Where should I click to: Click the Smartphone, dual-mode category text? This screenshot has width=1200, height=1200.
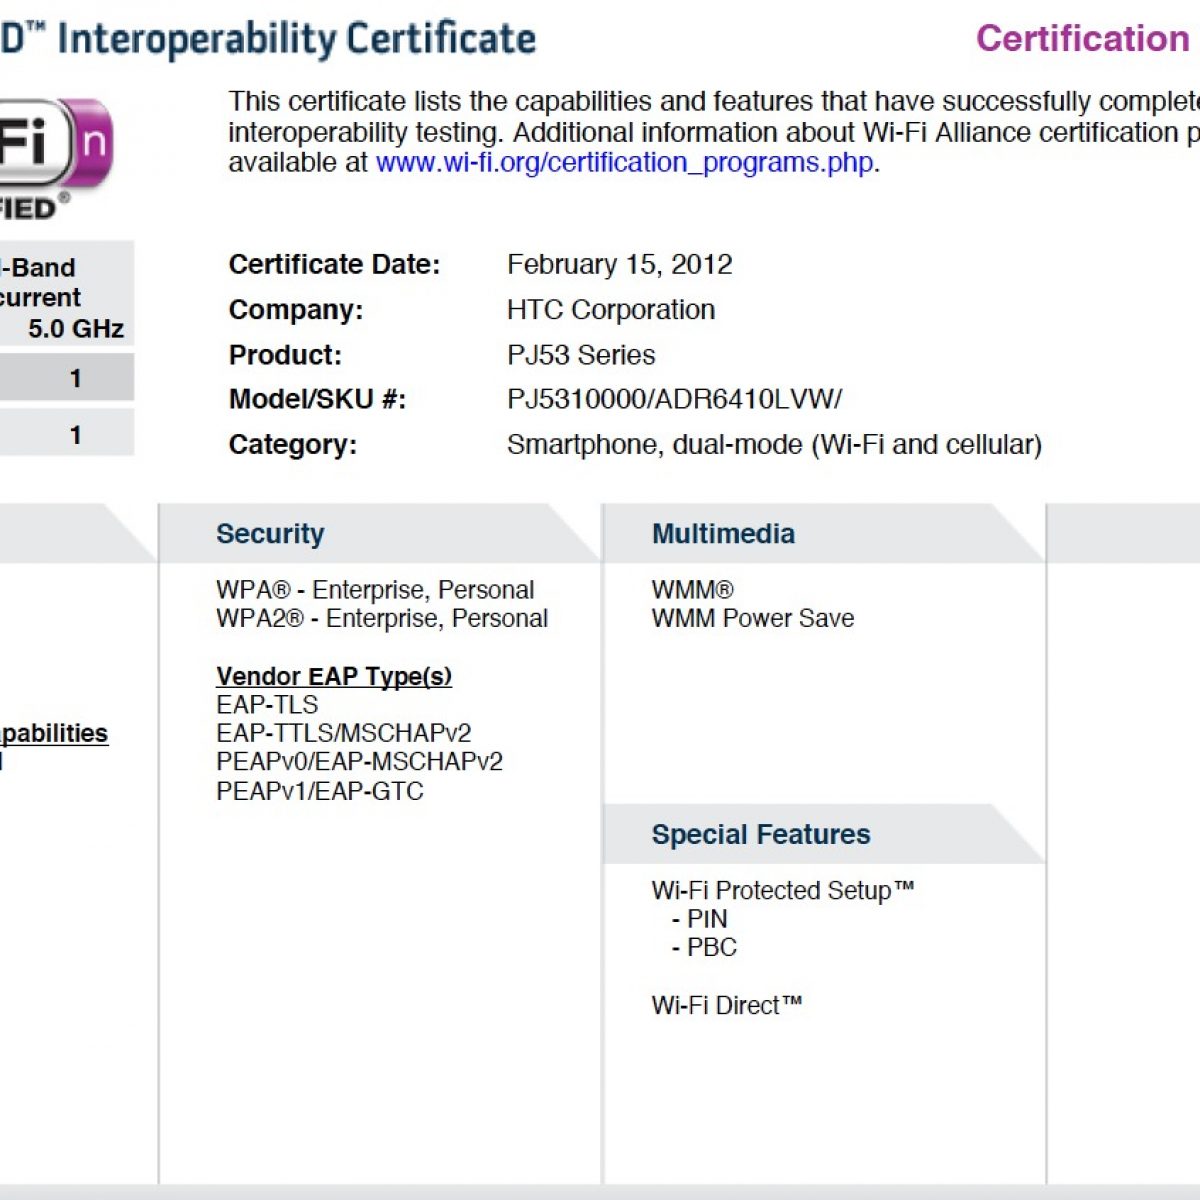point(774,445)
